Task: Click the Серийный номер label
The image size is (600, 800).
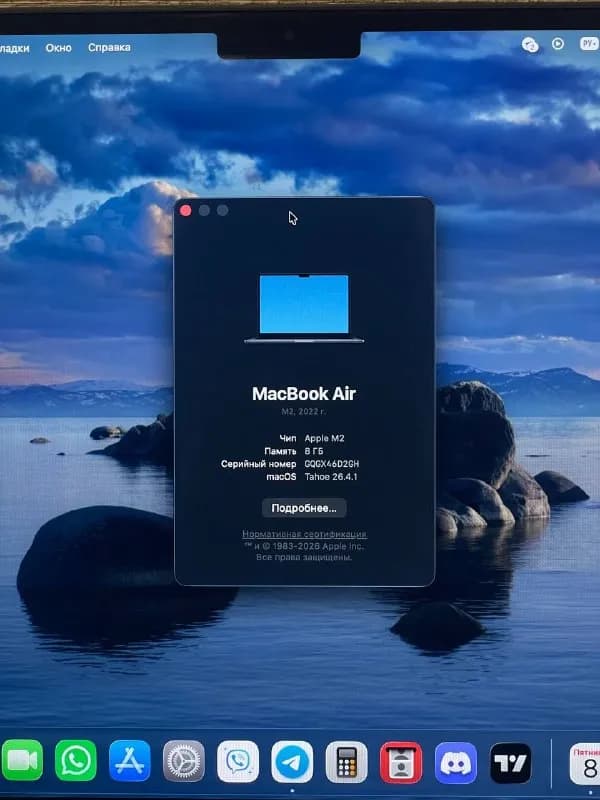Action: (259, 464)
